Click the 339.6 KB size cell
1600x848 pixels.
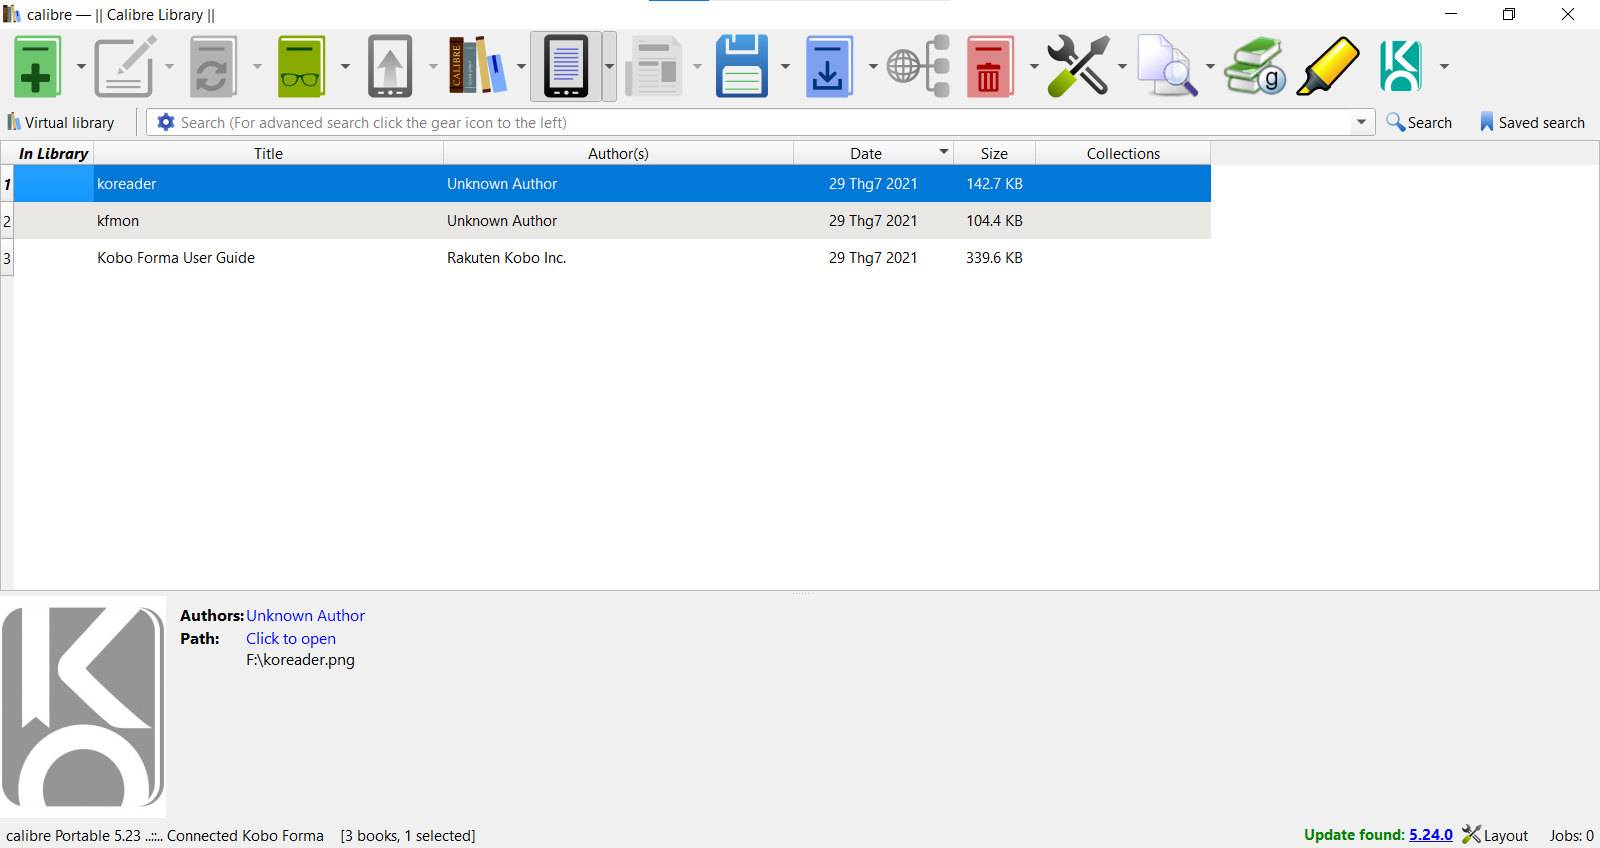click(x=994, y=258)
